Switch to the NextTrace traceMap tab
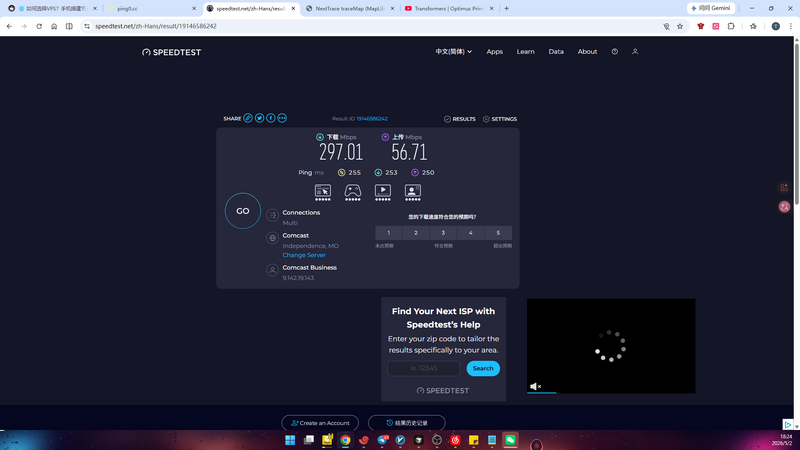 click(x=351, y=9)
